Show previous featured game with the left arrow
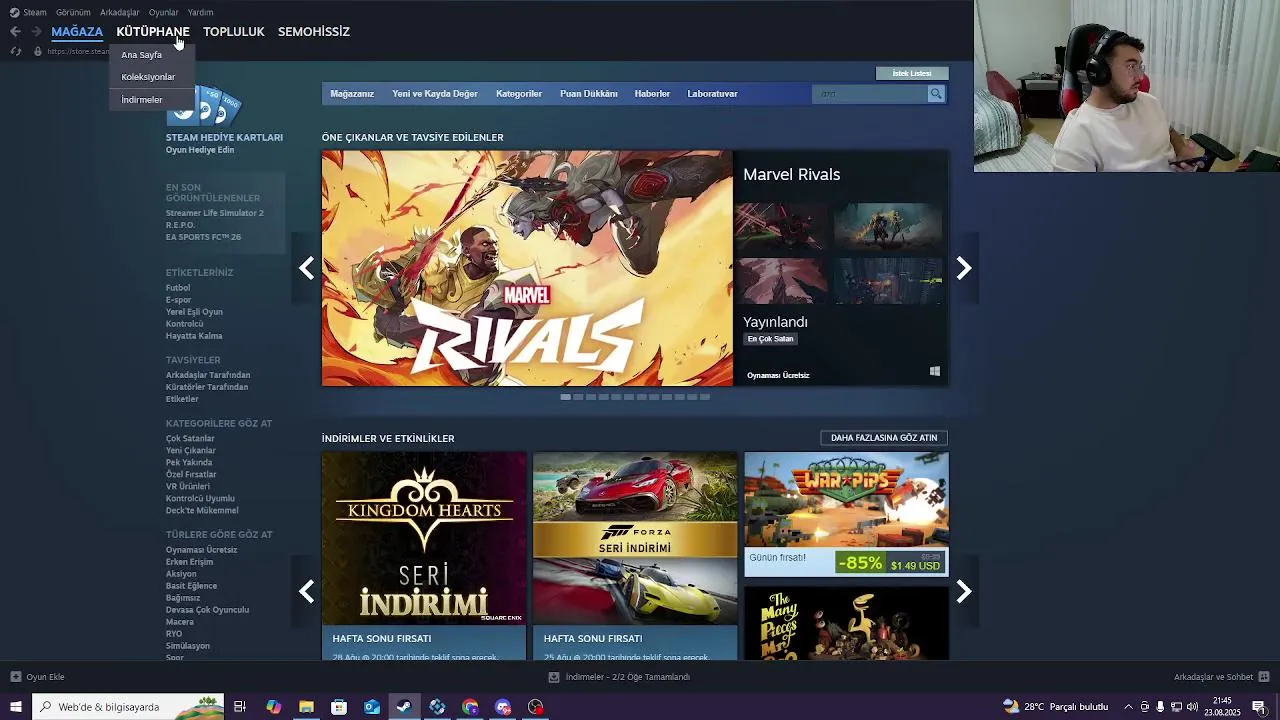This screenshot has width=1280, height=720. coord(306,268)
